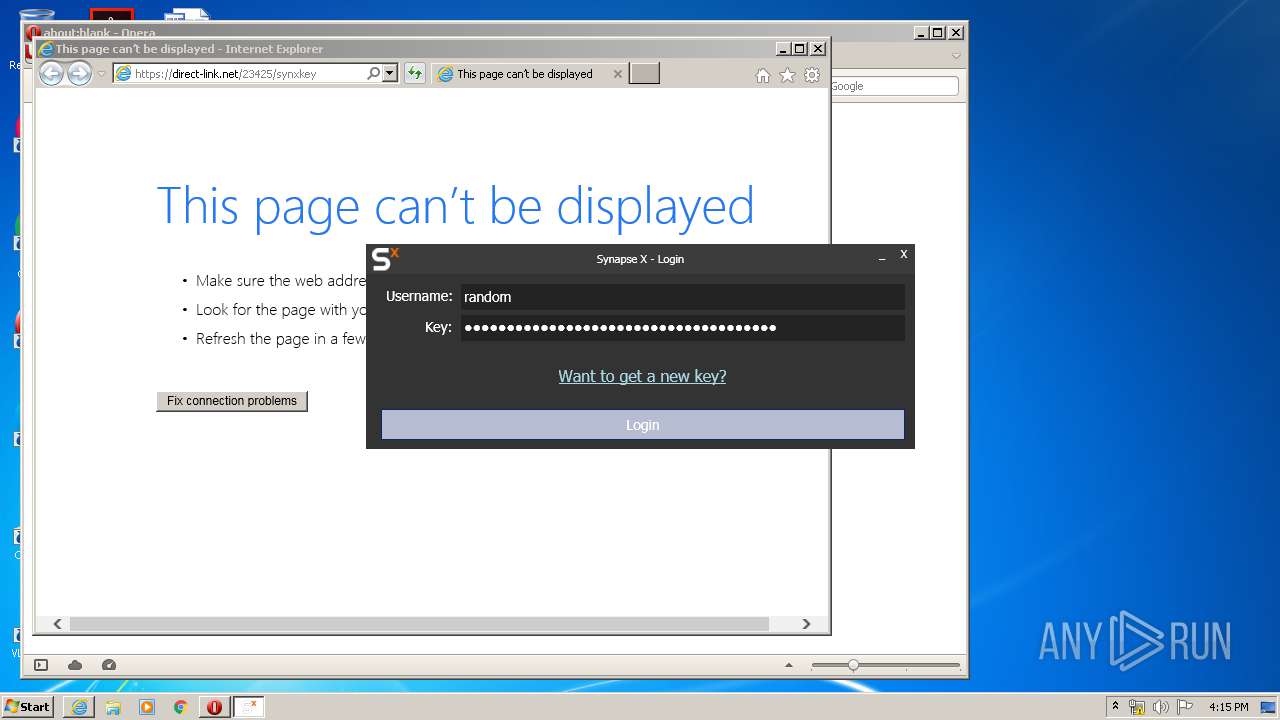
Task: Go forward in Internet Explorer
Action: point(79,73)
